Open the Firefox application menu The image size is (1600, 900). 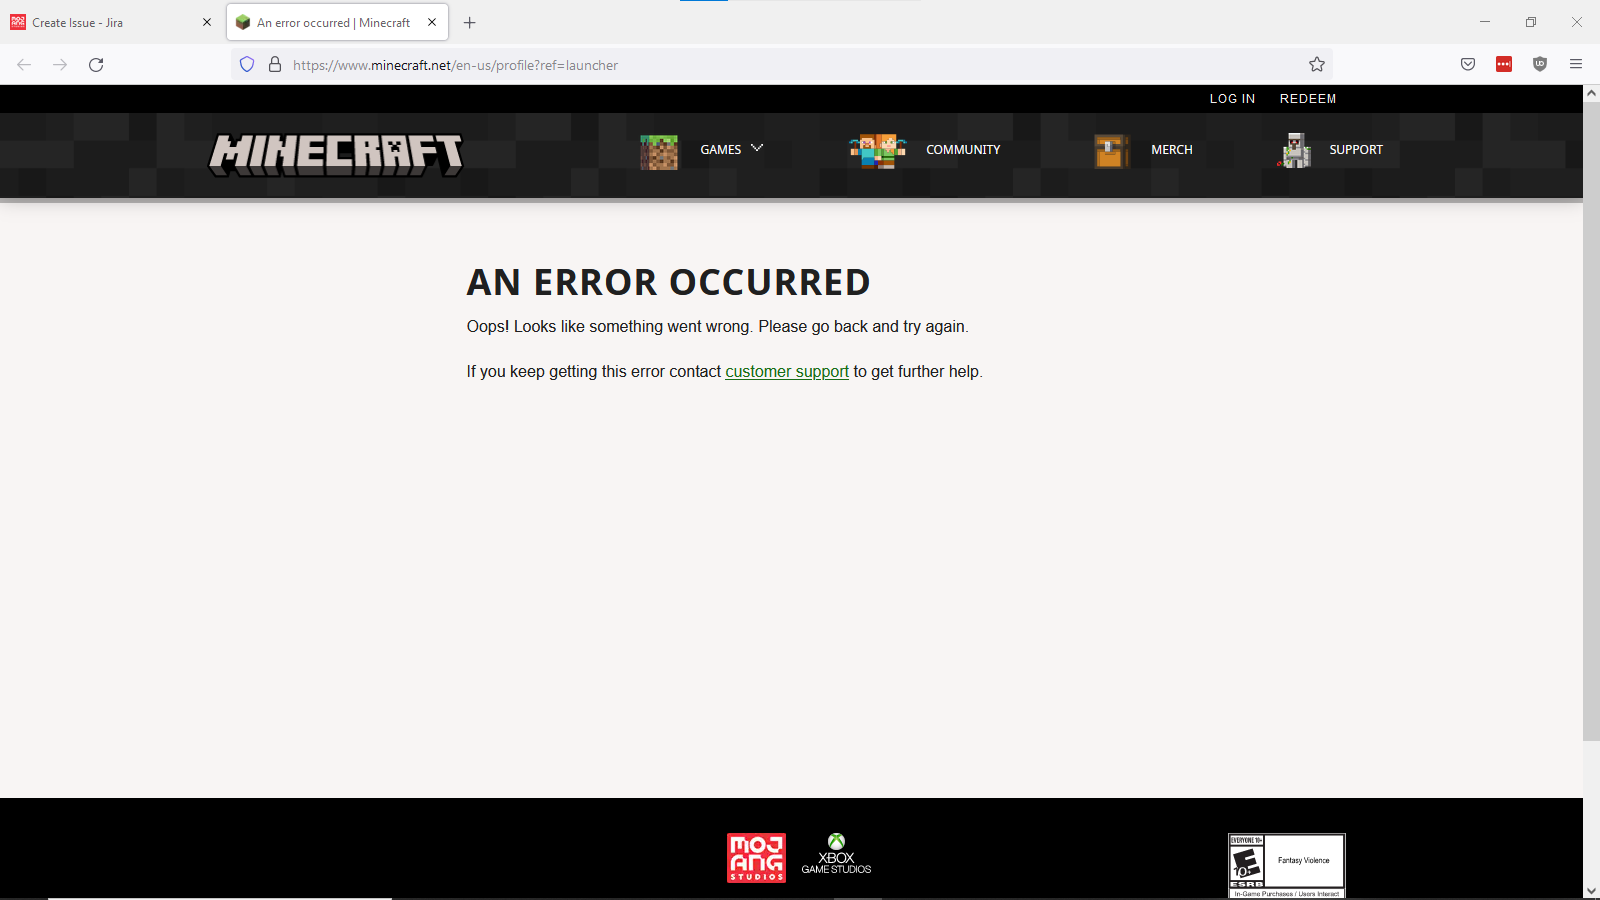1576,65
